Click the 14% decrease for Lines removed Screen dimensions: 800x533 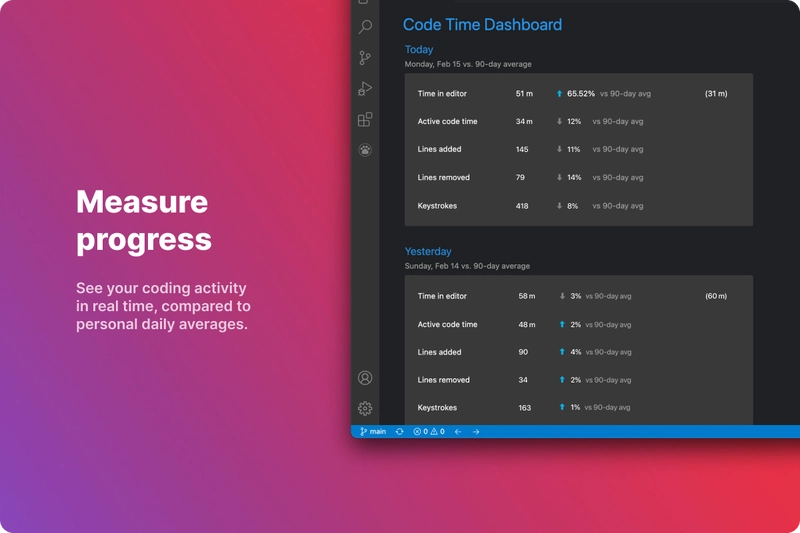[574, 177]
